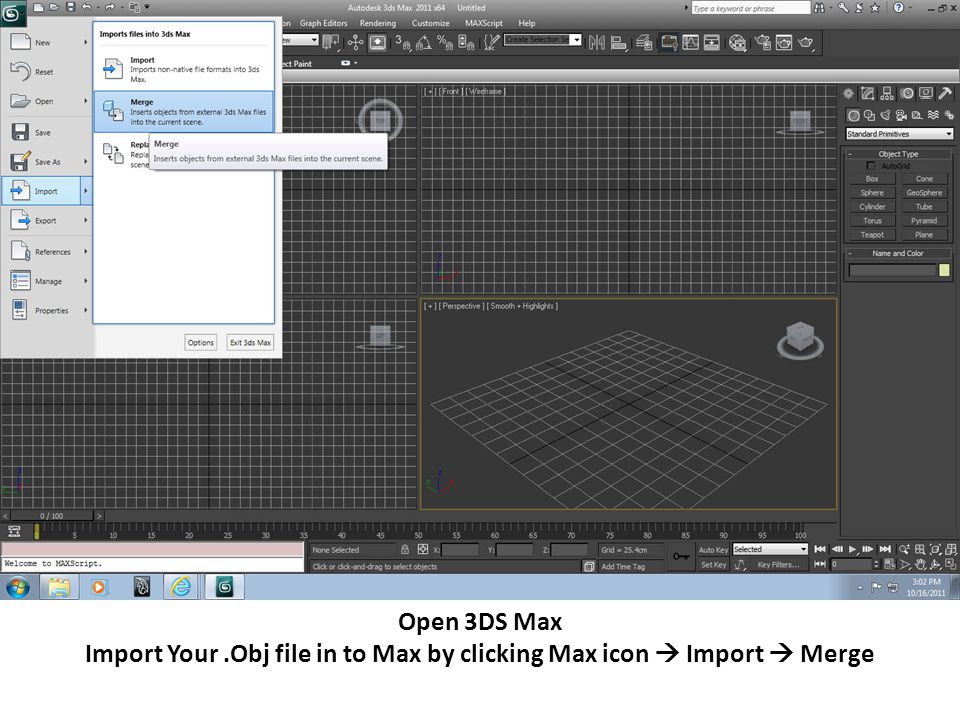Viewport: 960px width, 720px height.
Task: Open the Material Editor icon
Action: [x=738, y=42]
